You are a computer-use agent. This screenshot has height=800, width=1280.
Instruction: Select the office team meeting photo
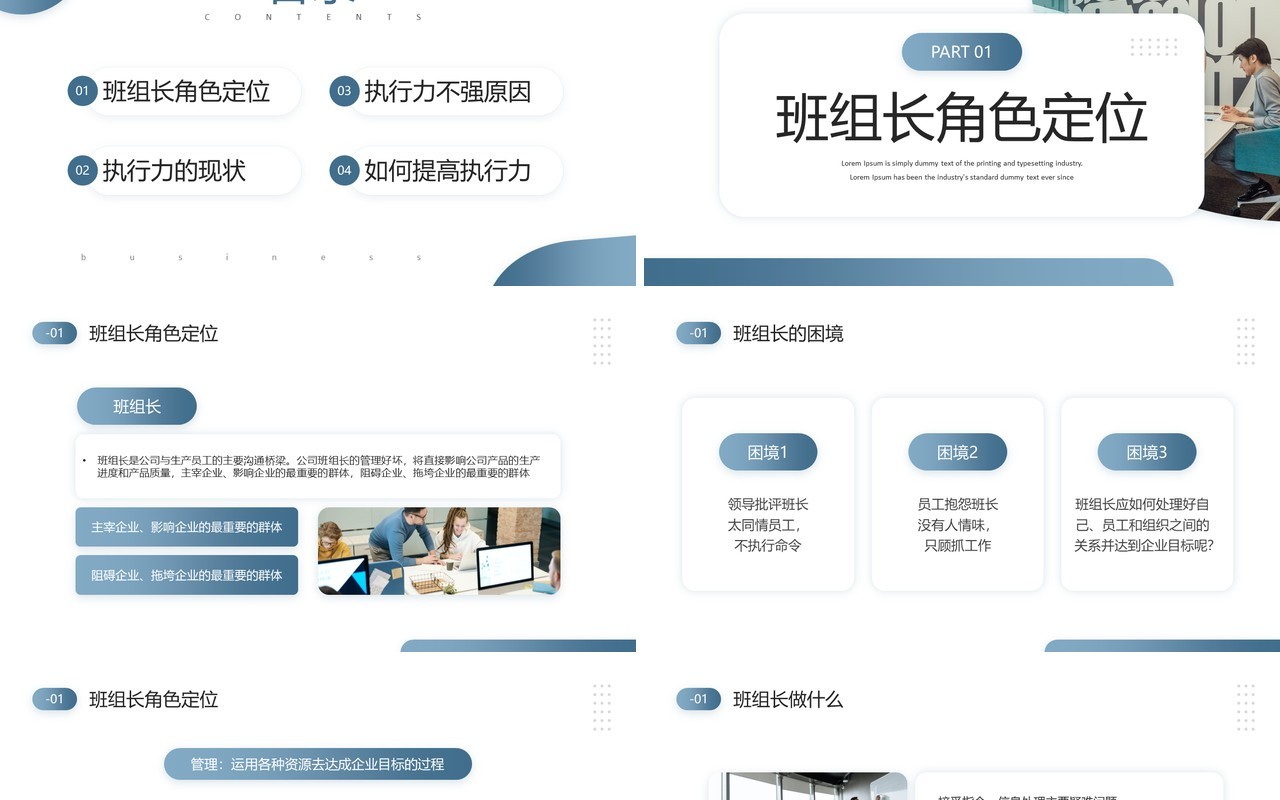(439, 551)
